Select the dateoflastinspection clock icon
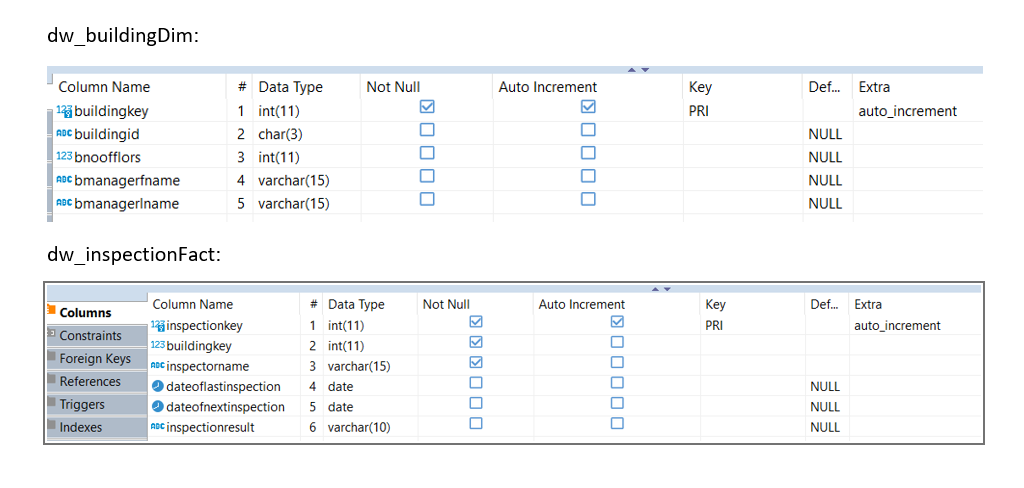The width and height of the screenshot is (1024, 488). (157, 386)
